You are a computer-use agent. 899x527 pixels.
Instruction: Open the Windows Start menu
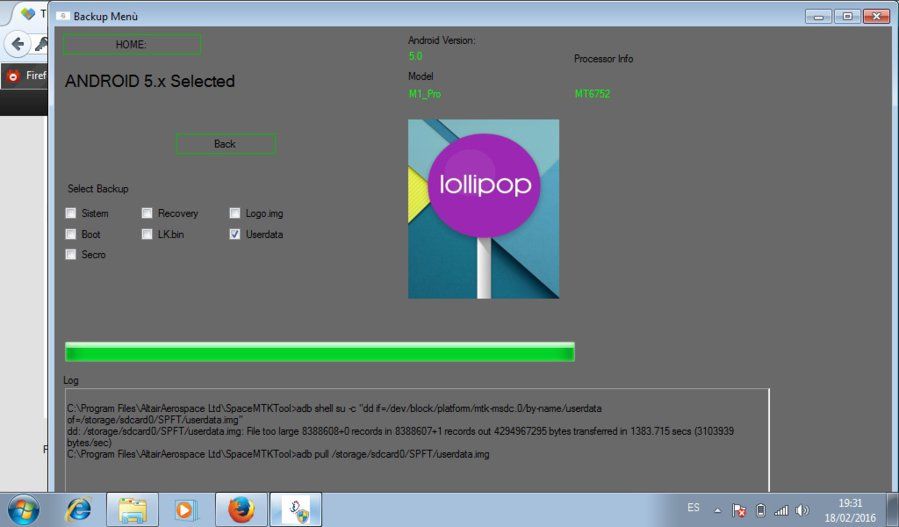(x=24, y=510)
